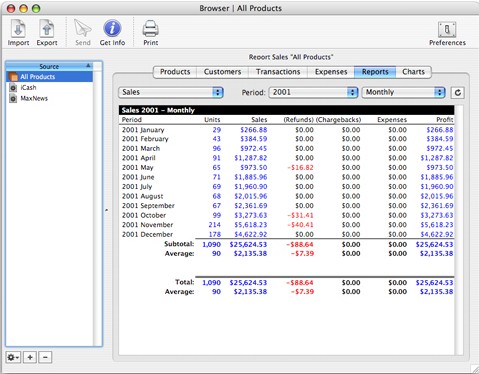Click the 2001 August row label
The height and width of the screenshot is (374, 479).
tap(142, 196)
